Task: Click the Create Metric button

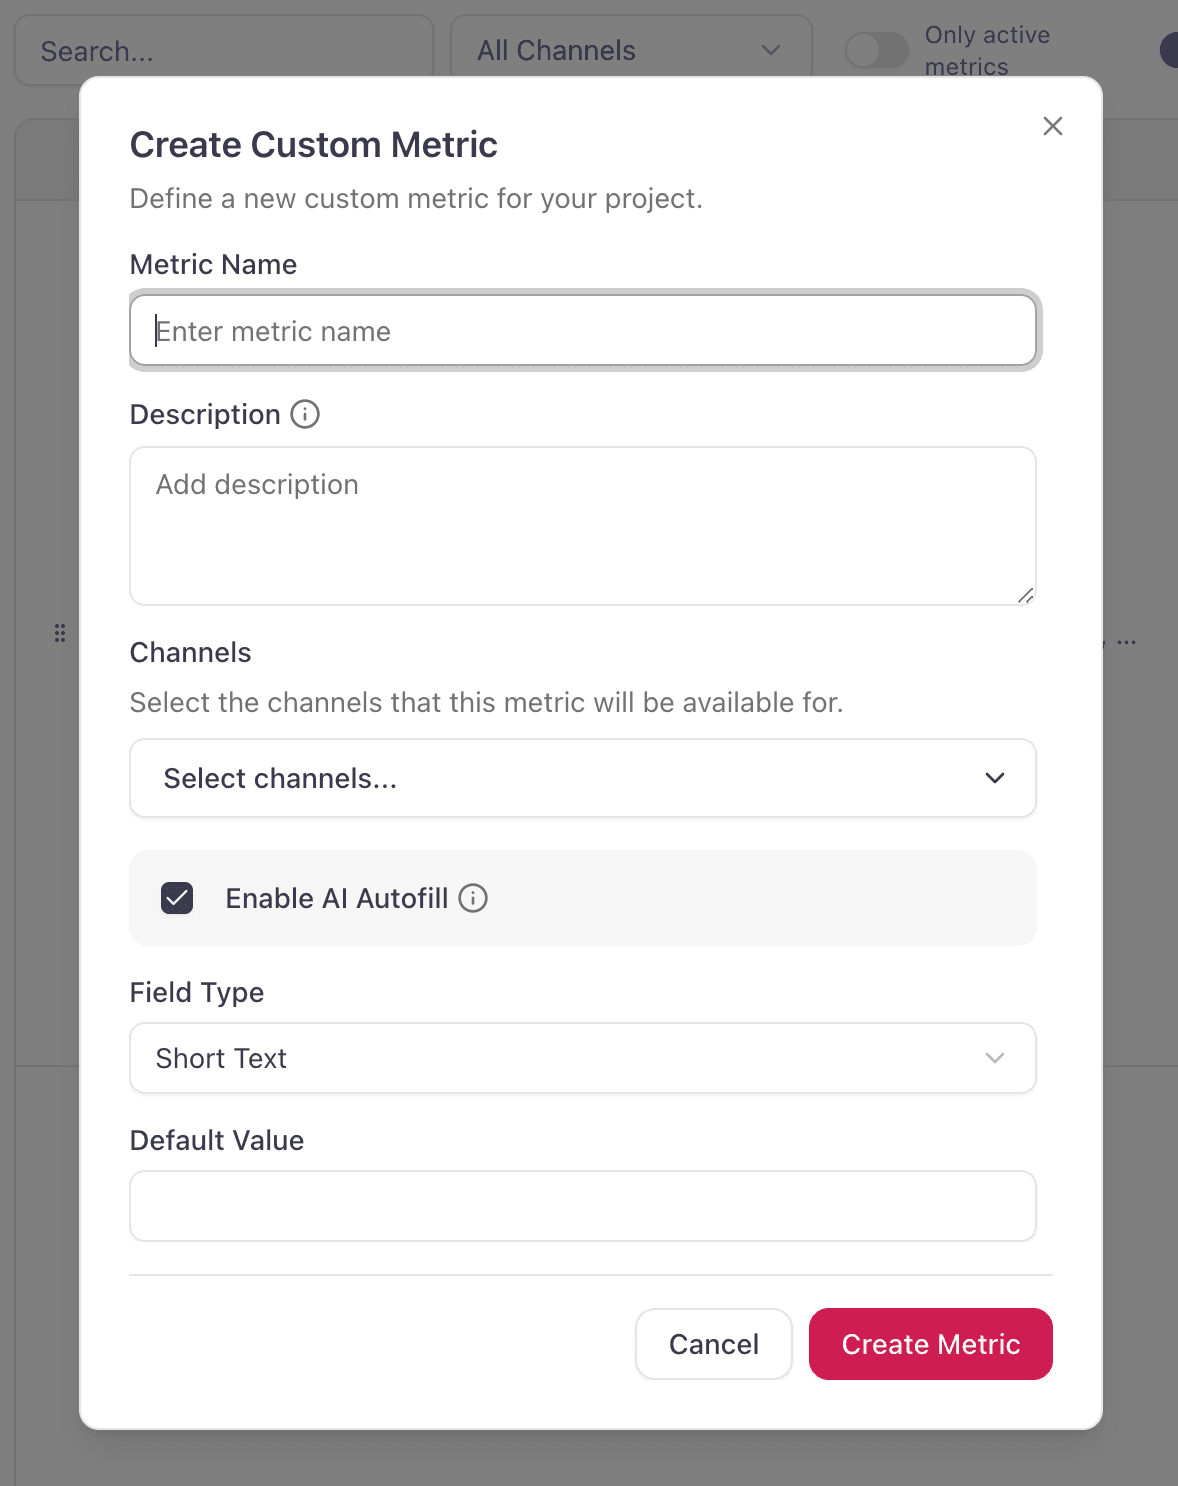Action: click(930, 1344)
